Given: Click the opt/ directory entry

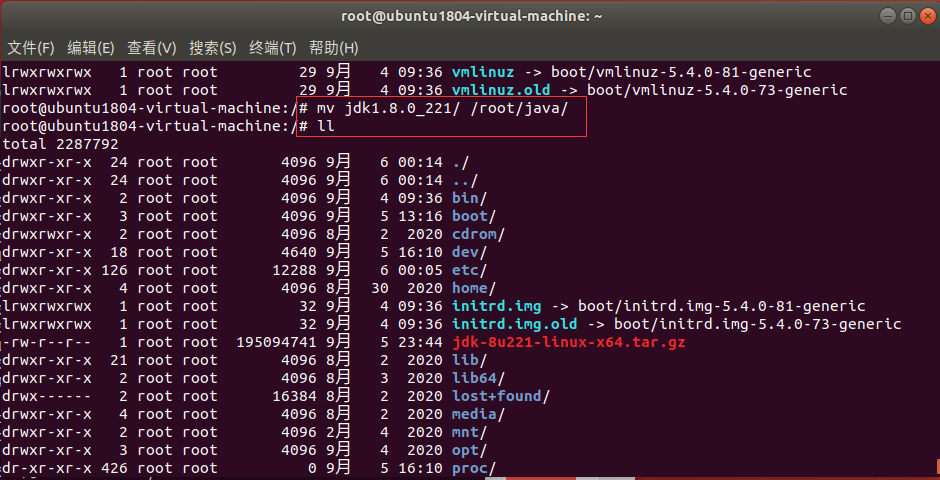Looking at the screenshot, I should [469, 450].
